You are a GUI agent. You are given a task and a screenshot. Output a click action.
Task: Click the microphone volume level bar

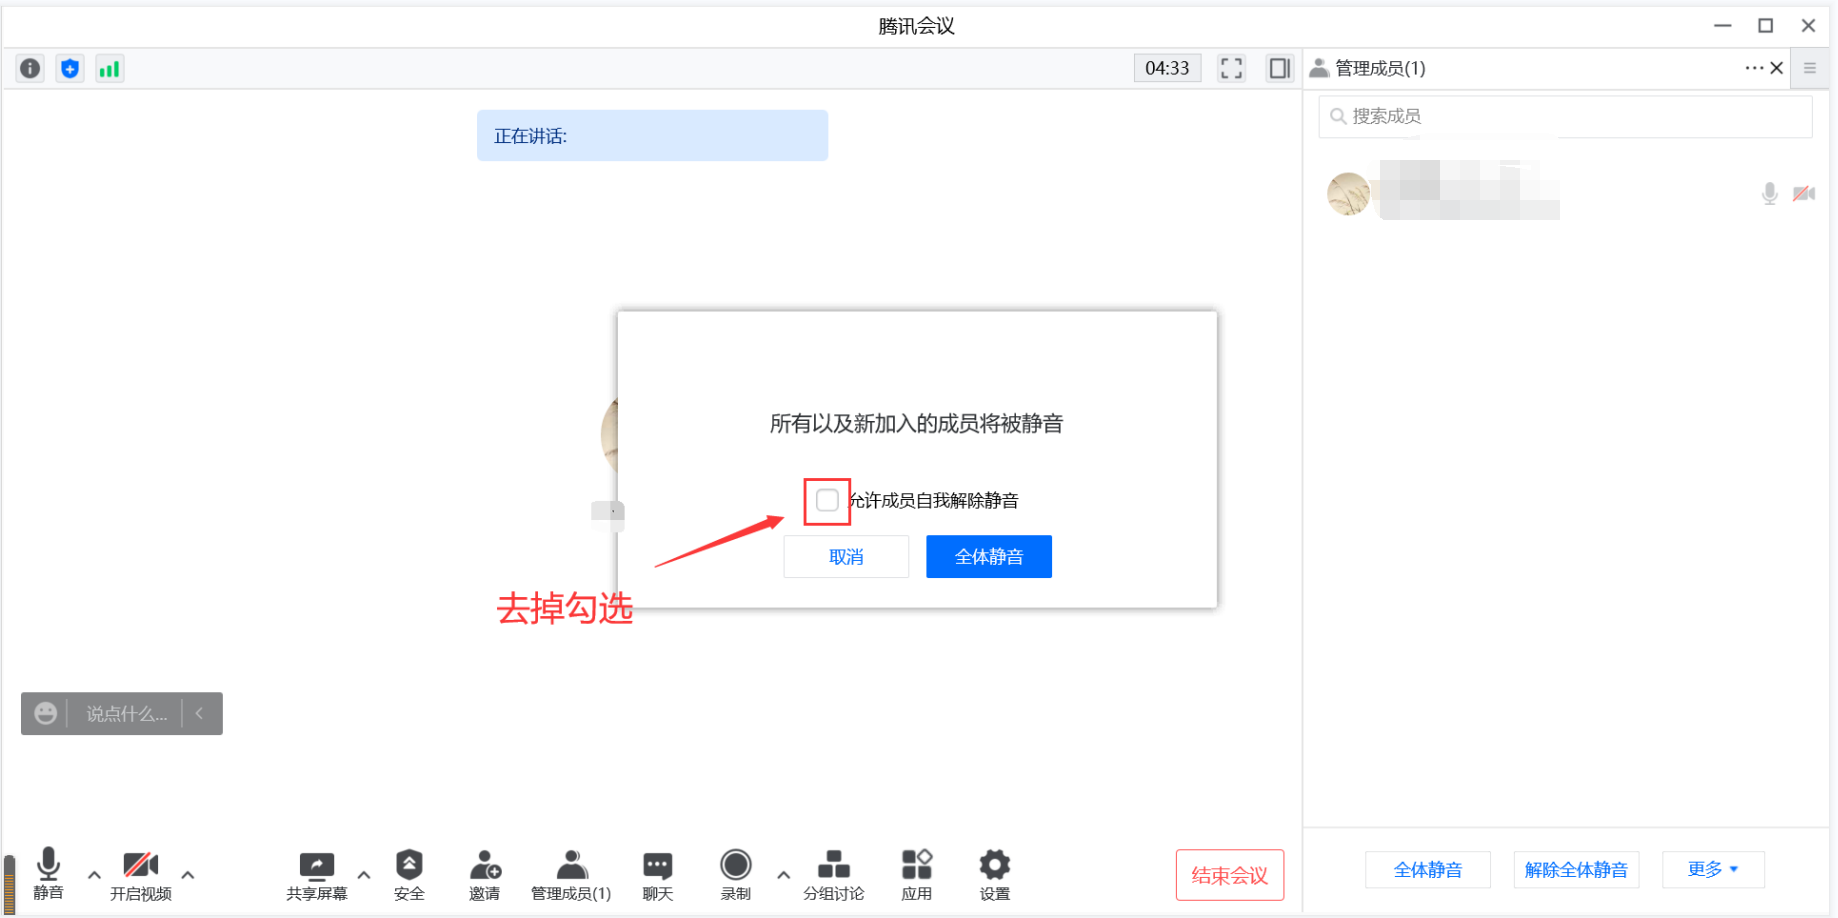[9, 882]
